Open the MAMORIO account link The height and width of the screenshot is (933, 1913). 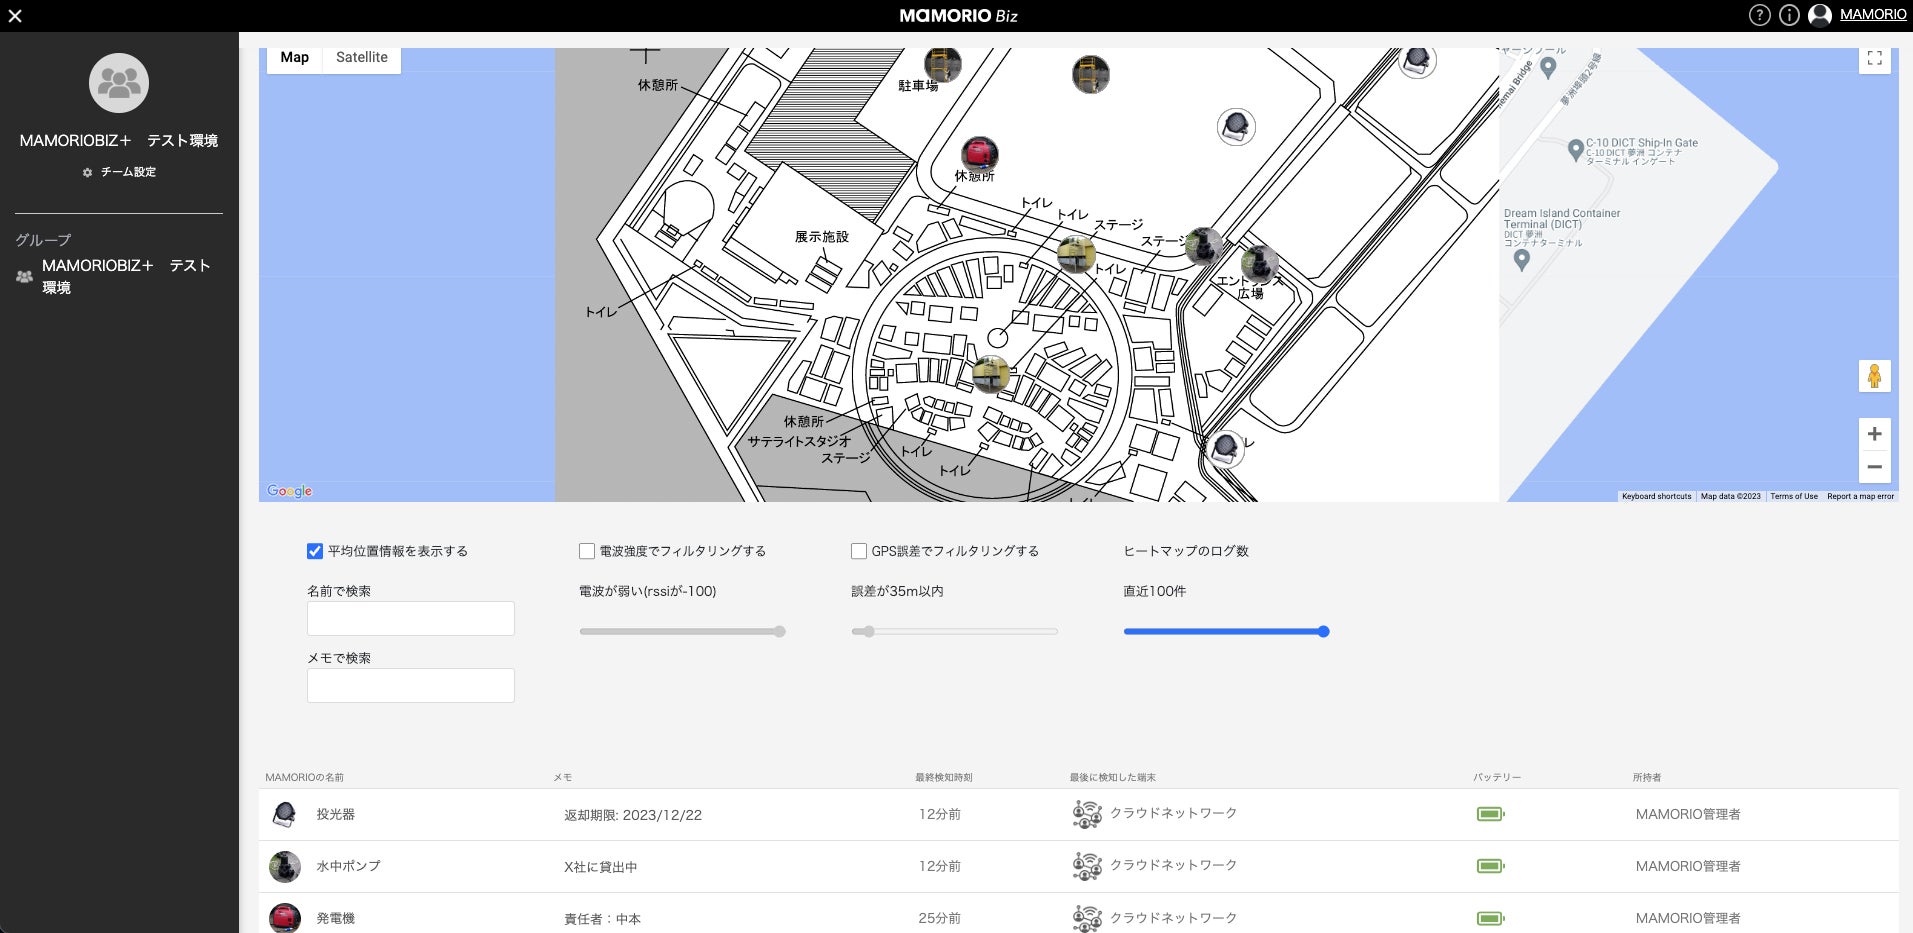1873,15
